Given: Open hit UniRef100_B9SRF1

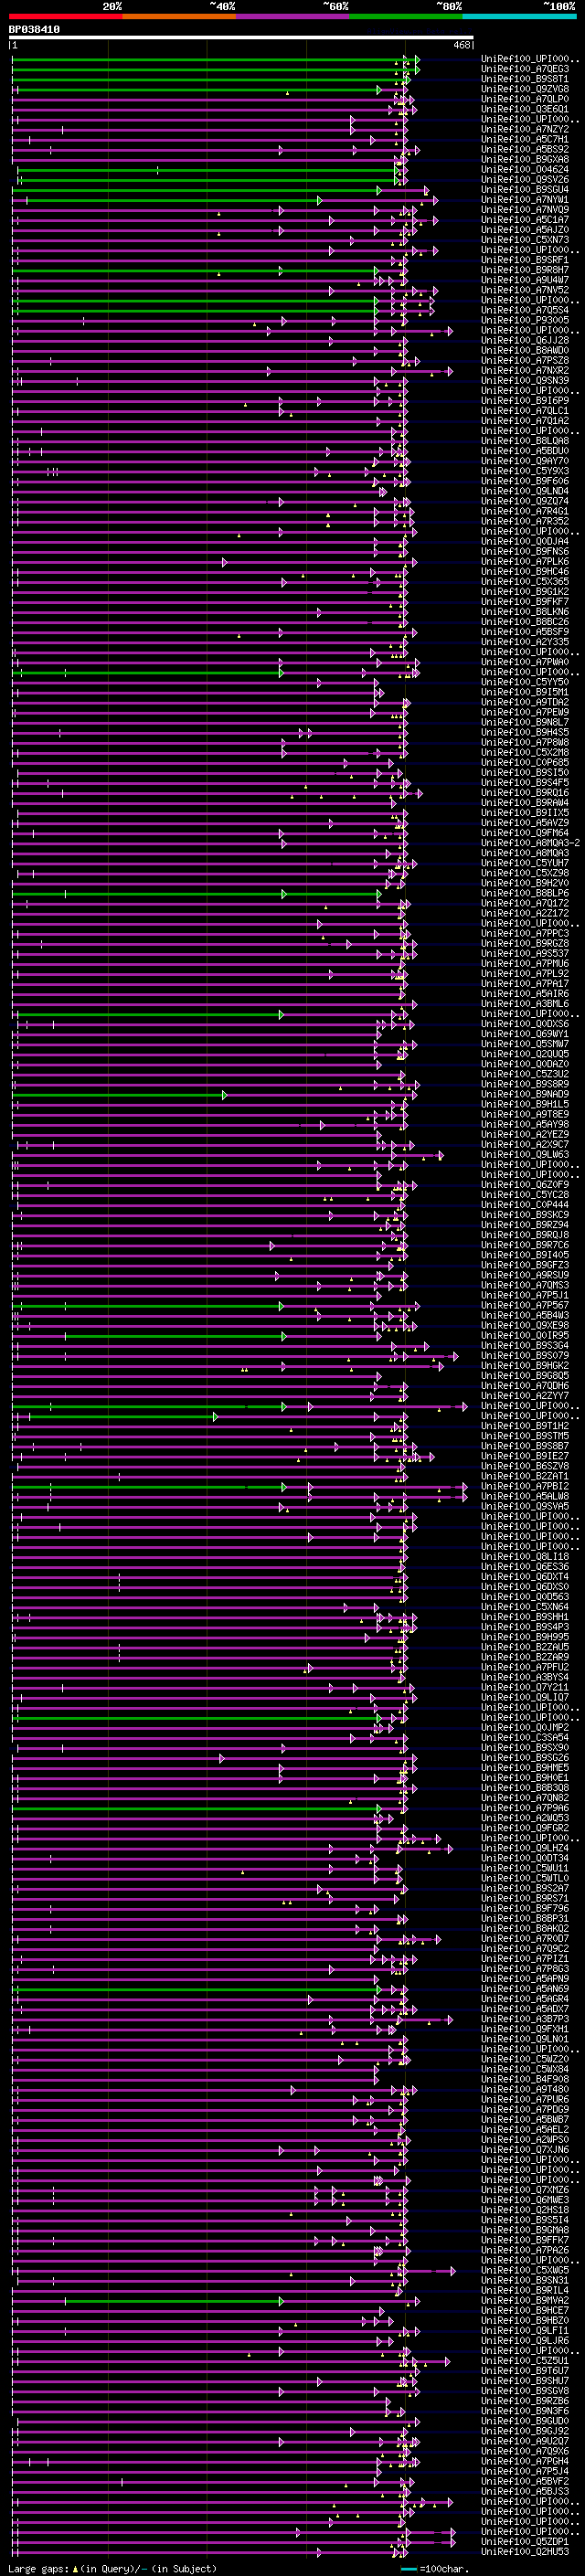Looking at the screenshot, I should point(525,260).
